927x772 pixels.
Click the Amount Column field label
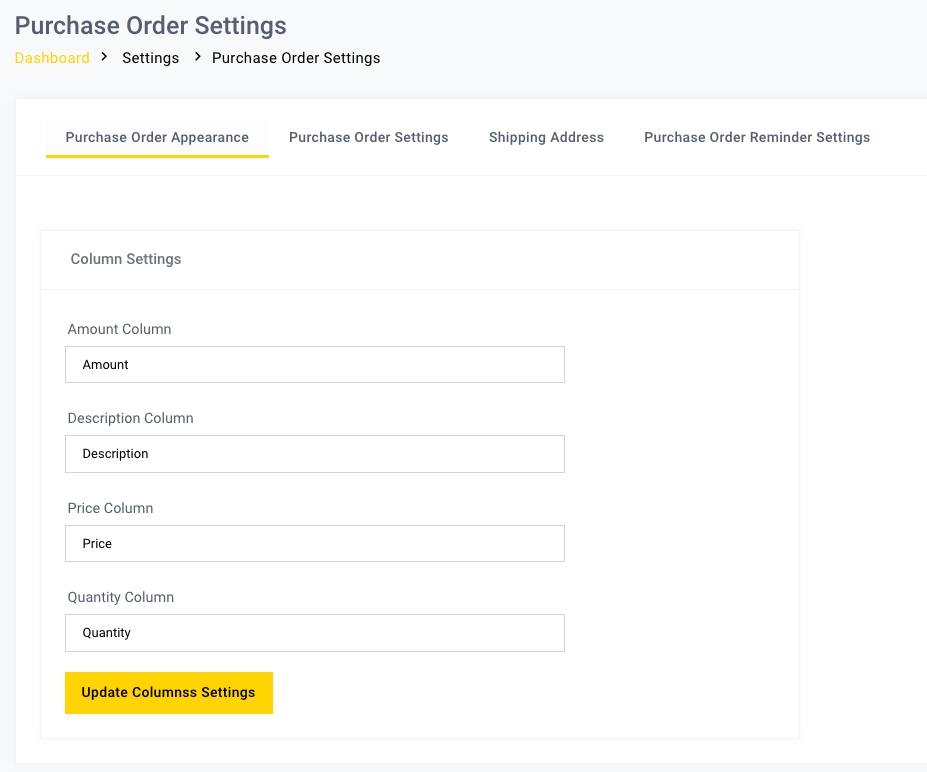tap(119, 329)
